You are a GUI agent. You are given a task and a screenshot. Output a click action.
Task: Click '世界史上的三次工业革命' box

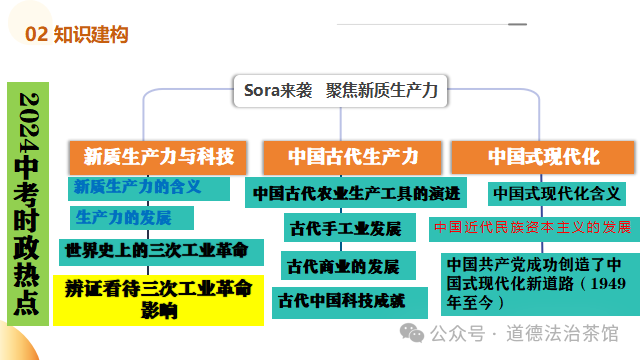161,252
